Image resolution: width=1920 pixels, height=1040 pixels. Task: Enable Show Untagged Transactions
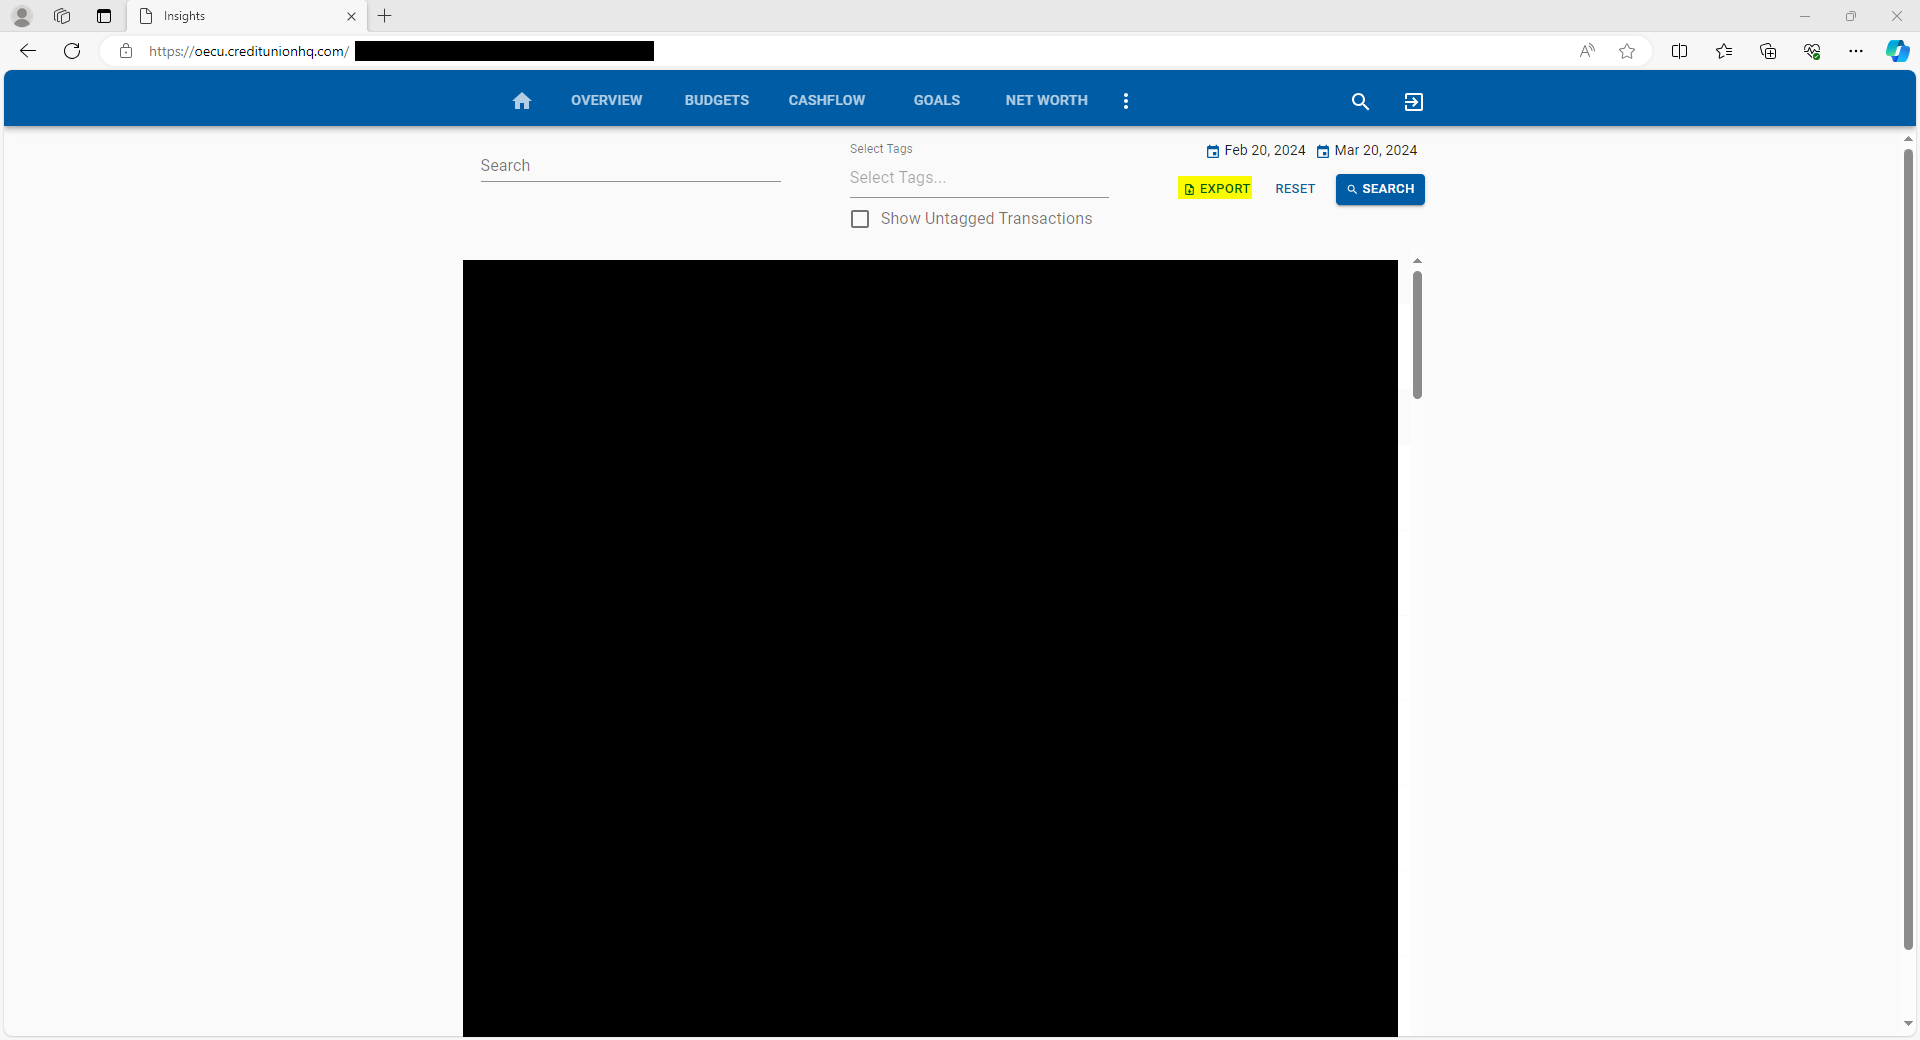[860, 219]
